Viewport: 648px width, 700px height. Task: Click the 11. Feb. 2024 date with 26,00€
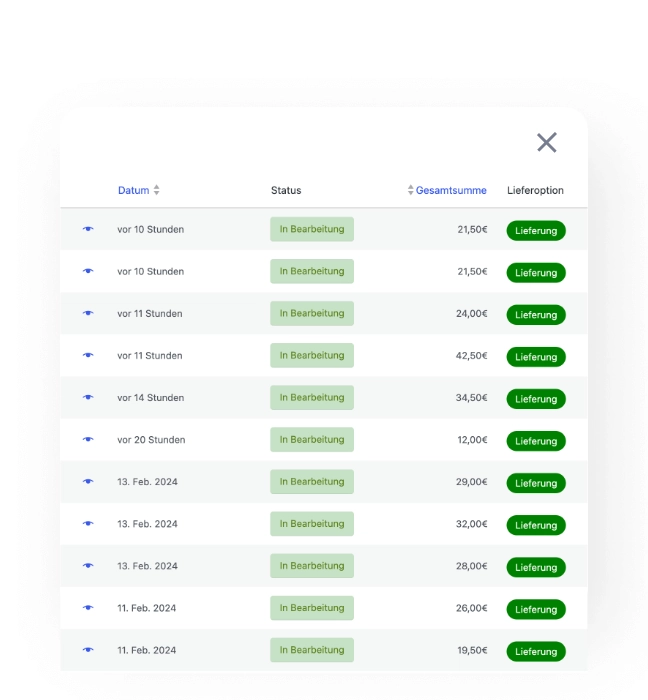tap(146, 608)
